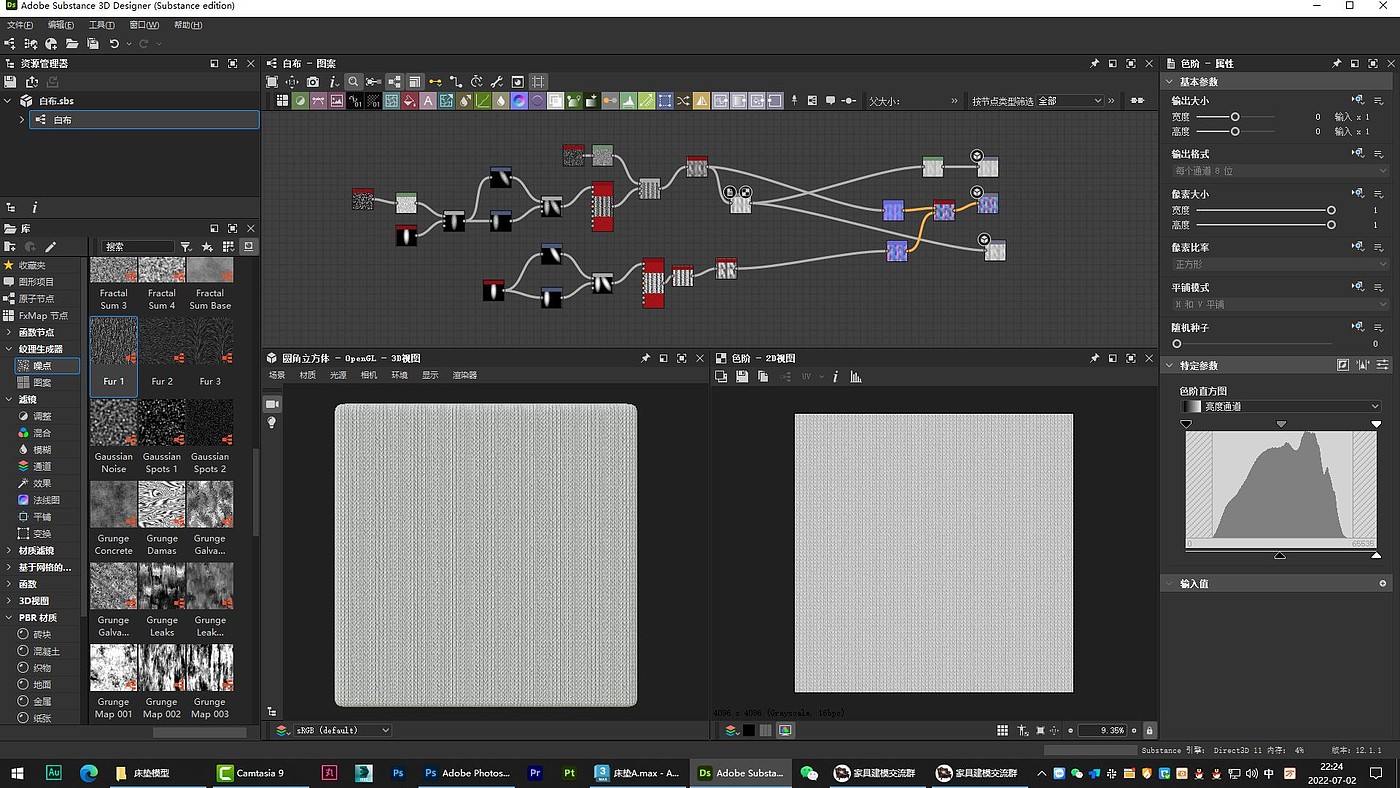Viewport: 1400px width, 788px height.
Task: Toggle the camera icon in 3D view
Action: pos(272,403)
